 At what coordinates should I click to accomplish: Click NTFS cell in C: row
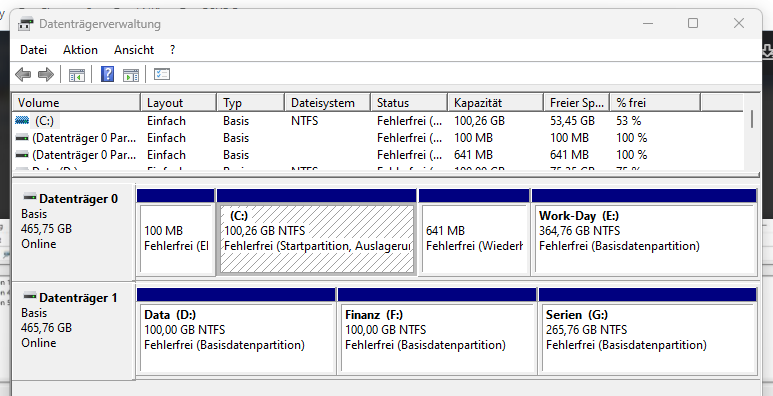pyautogui.click(x=305, y=121)
